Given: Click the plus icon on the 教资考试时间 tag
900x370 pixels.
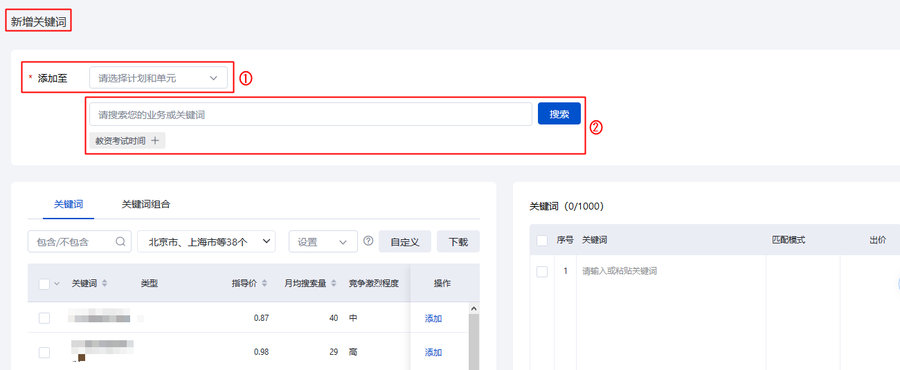Looking at the screenshot, I should click(155, 141).
